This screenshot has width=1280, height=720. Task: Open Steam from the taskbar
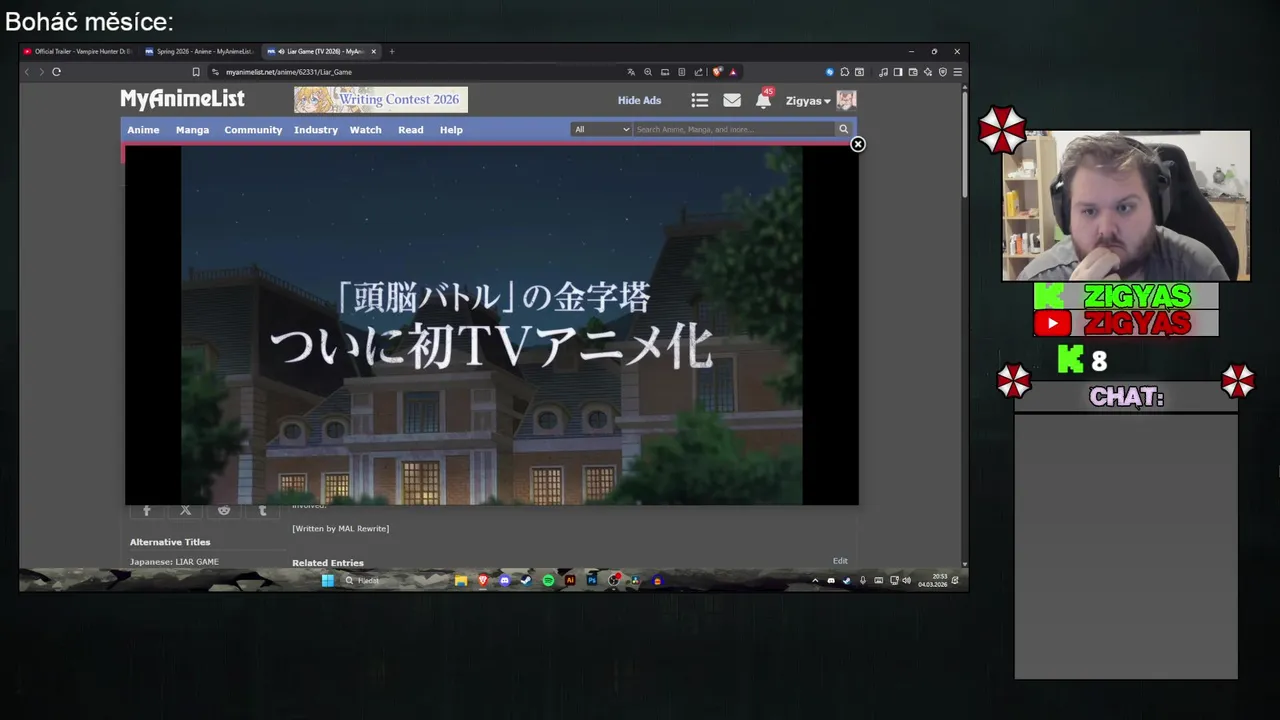click(x=526, y=580)
